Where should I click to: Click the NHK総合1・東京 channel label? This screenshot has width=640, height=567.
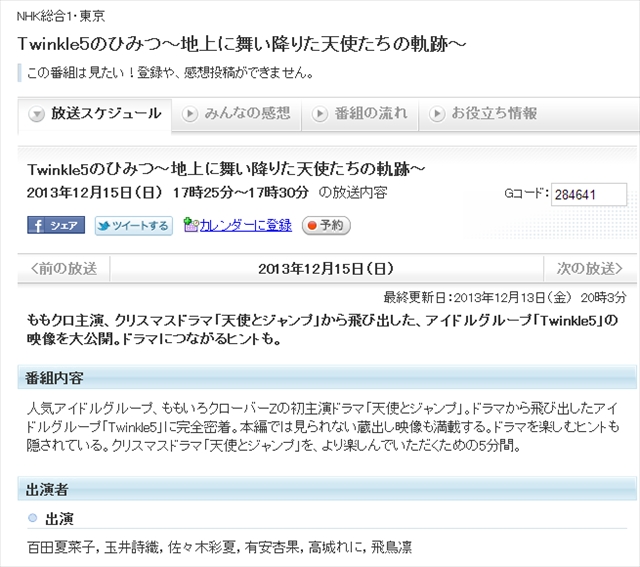click(61, 16)
